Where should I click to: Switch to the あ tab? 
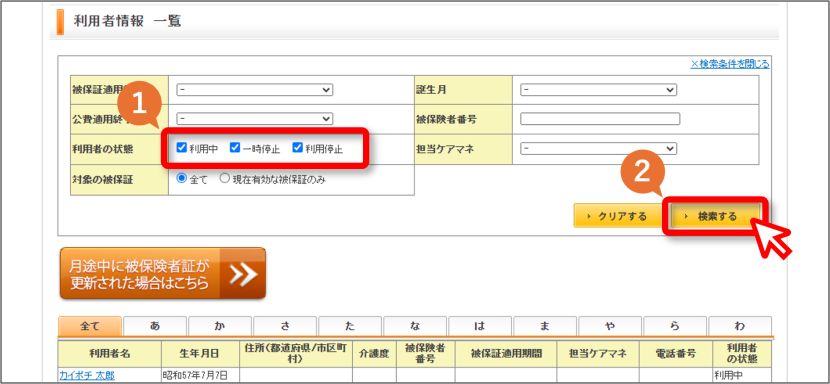(x=155, y=326)
